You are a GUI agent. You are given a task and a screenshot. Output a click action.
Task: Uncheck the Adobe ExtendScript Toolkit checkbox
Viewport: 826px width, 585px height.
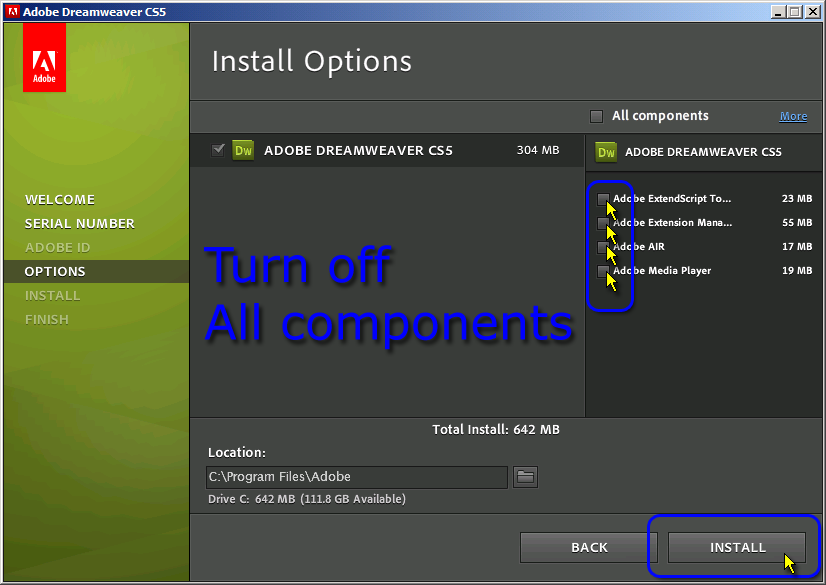point(603,199)
